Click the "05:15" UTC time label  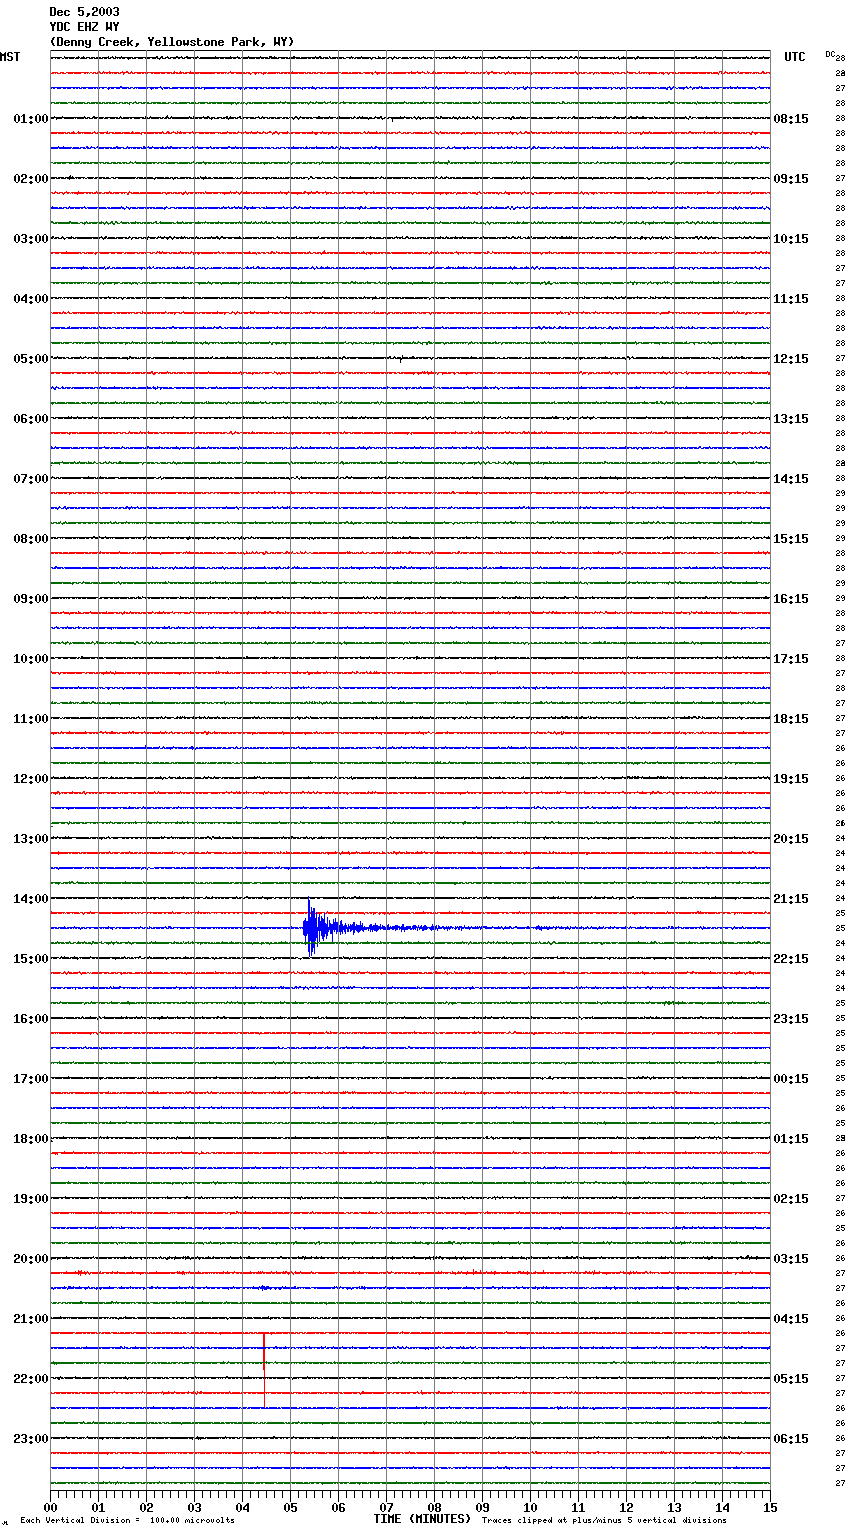tap(791, 1379)
